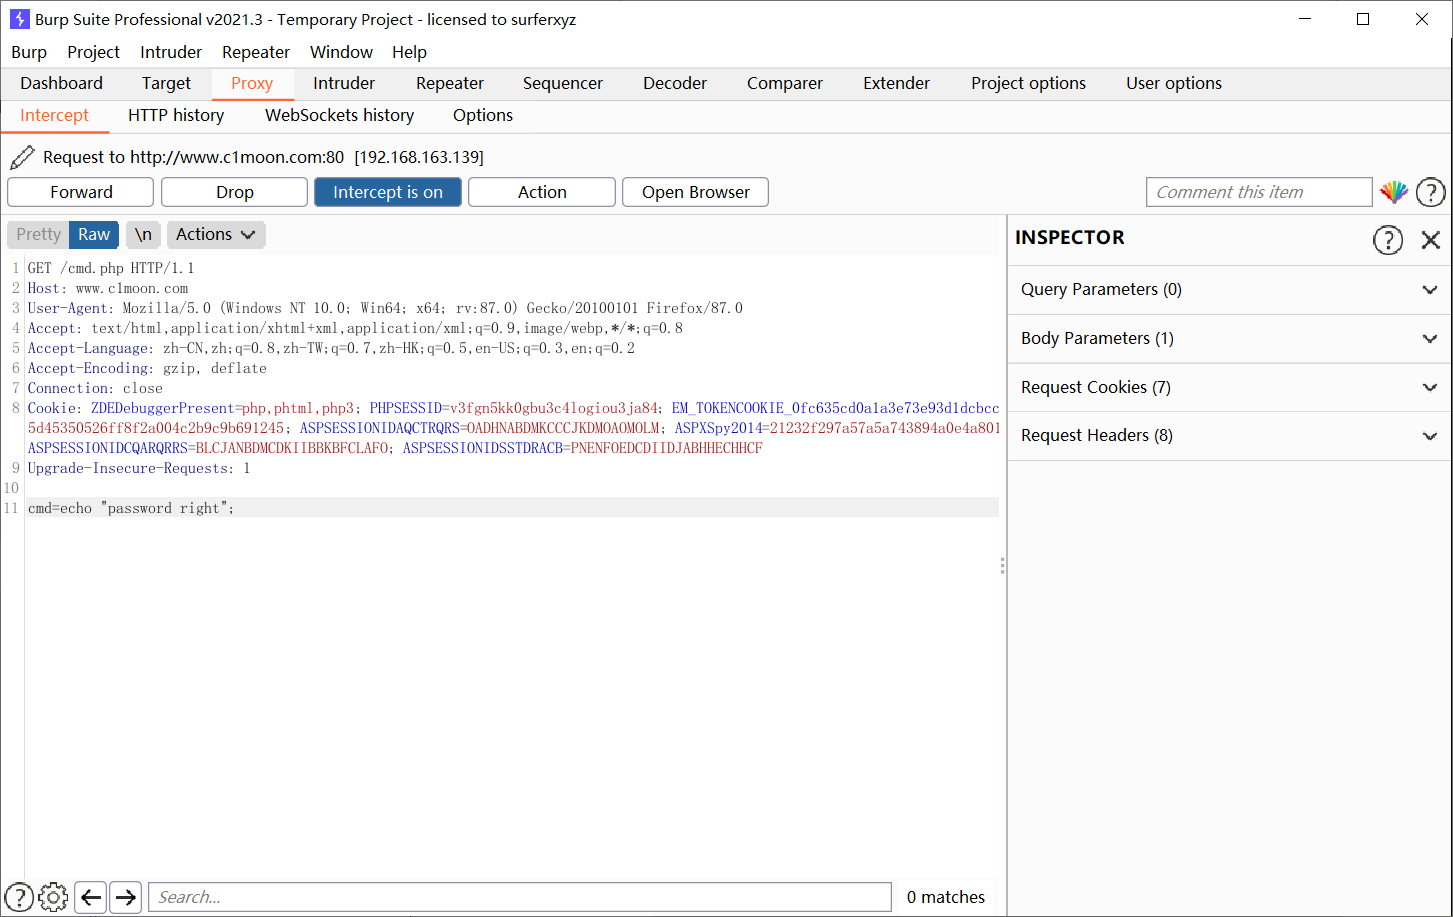The height and width of the screenshot is (917, 1453).
Task: Open the highlight color picker icon
Action: (x=1394, y=192)
